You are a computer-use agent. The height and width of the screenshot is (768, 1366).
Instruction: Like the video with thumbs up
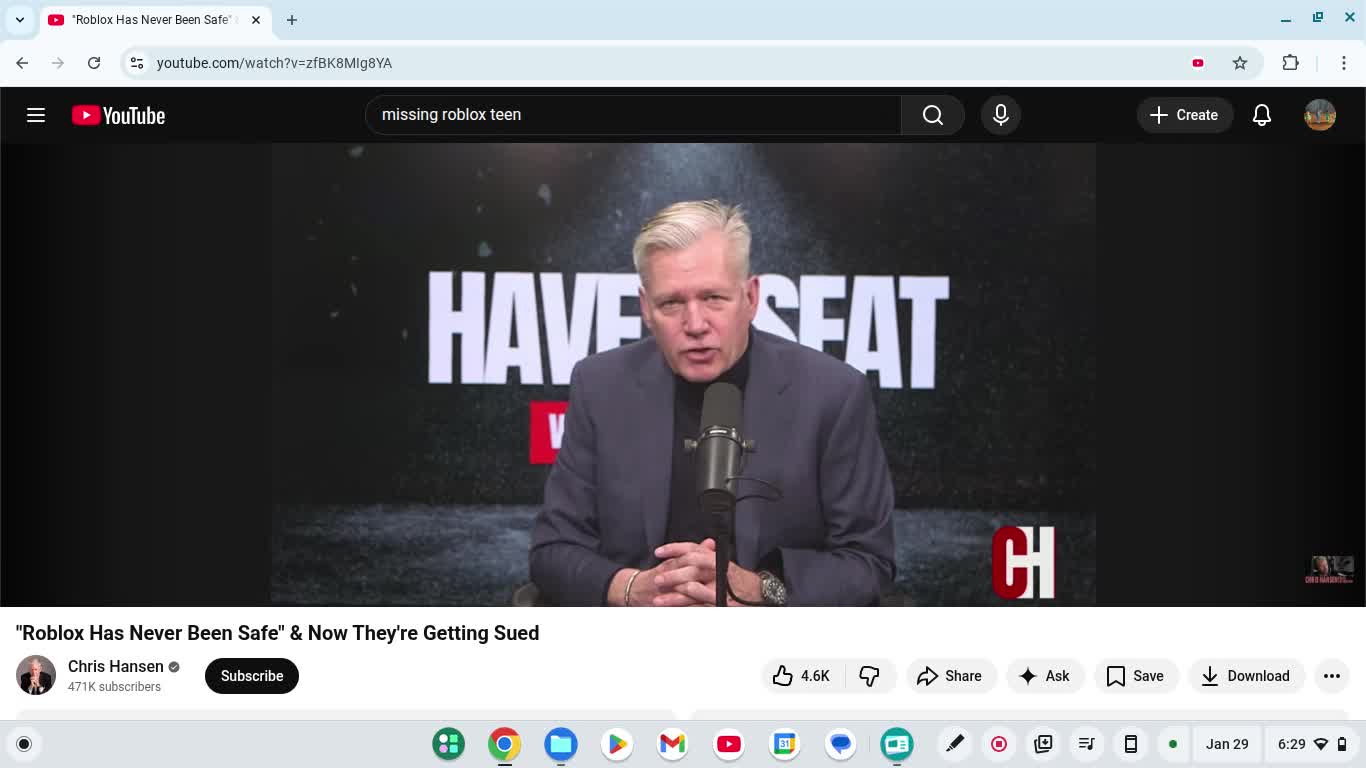coord(802,676)
